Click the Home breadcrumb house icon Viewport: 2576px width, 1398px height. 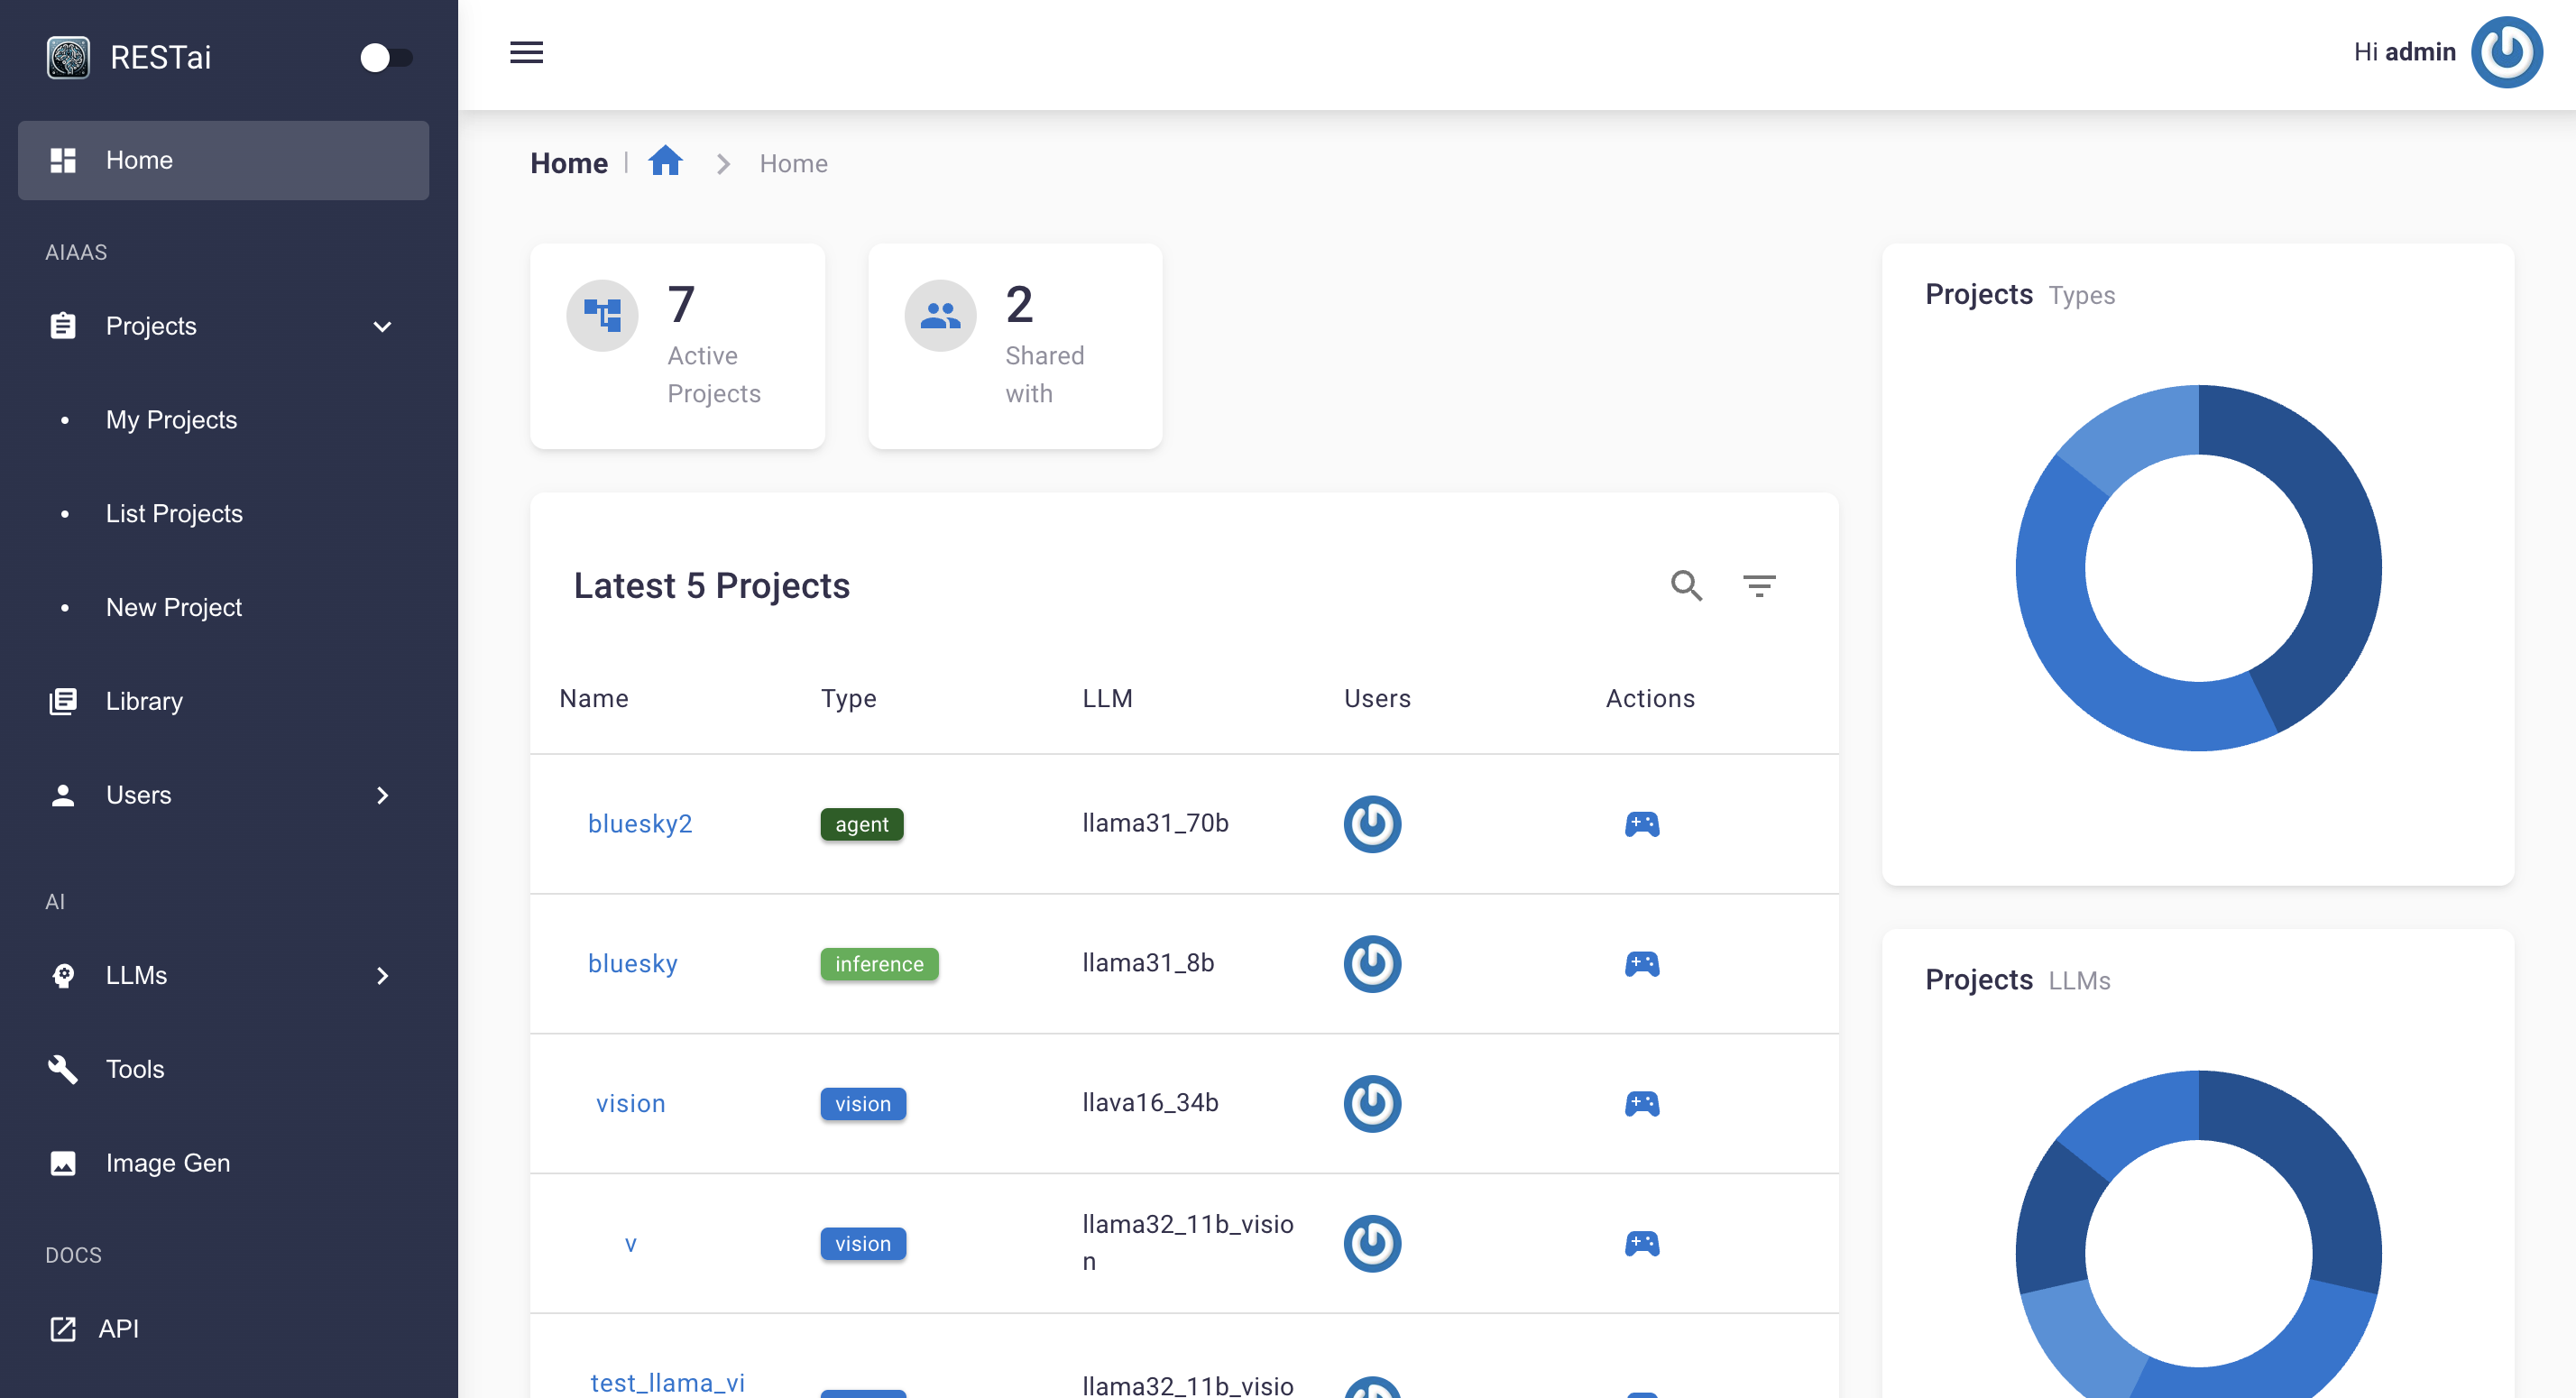coord(664,161)
